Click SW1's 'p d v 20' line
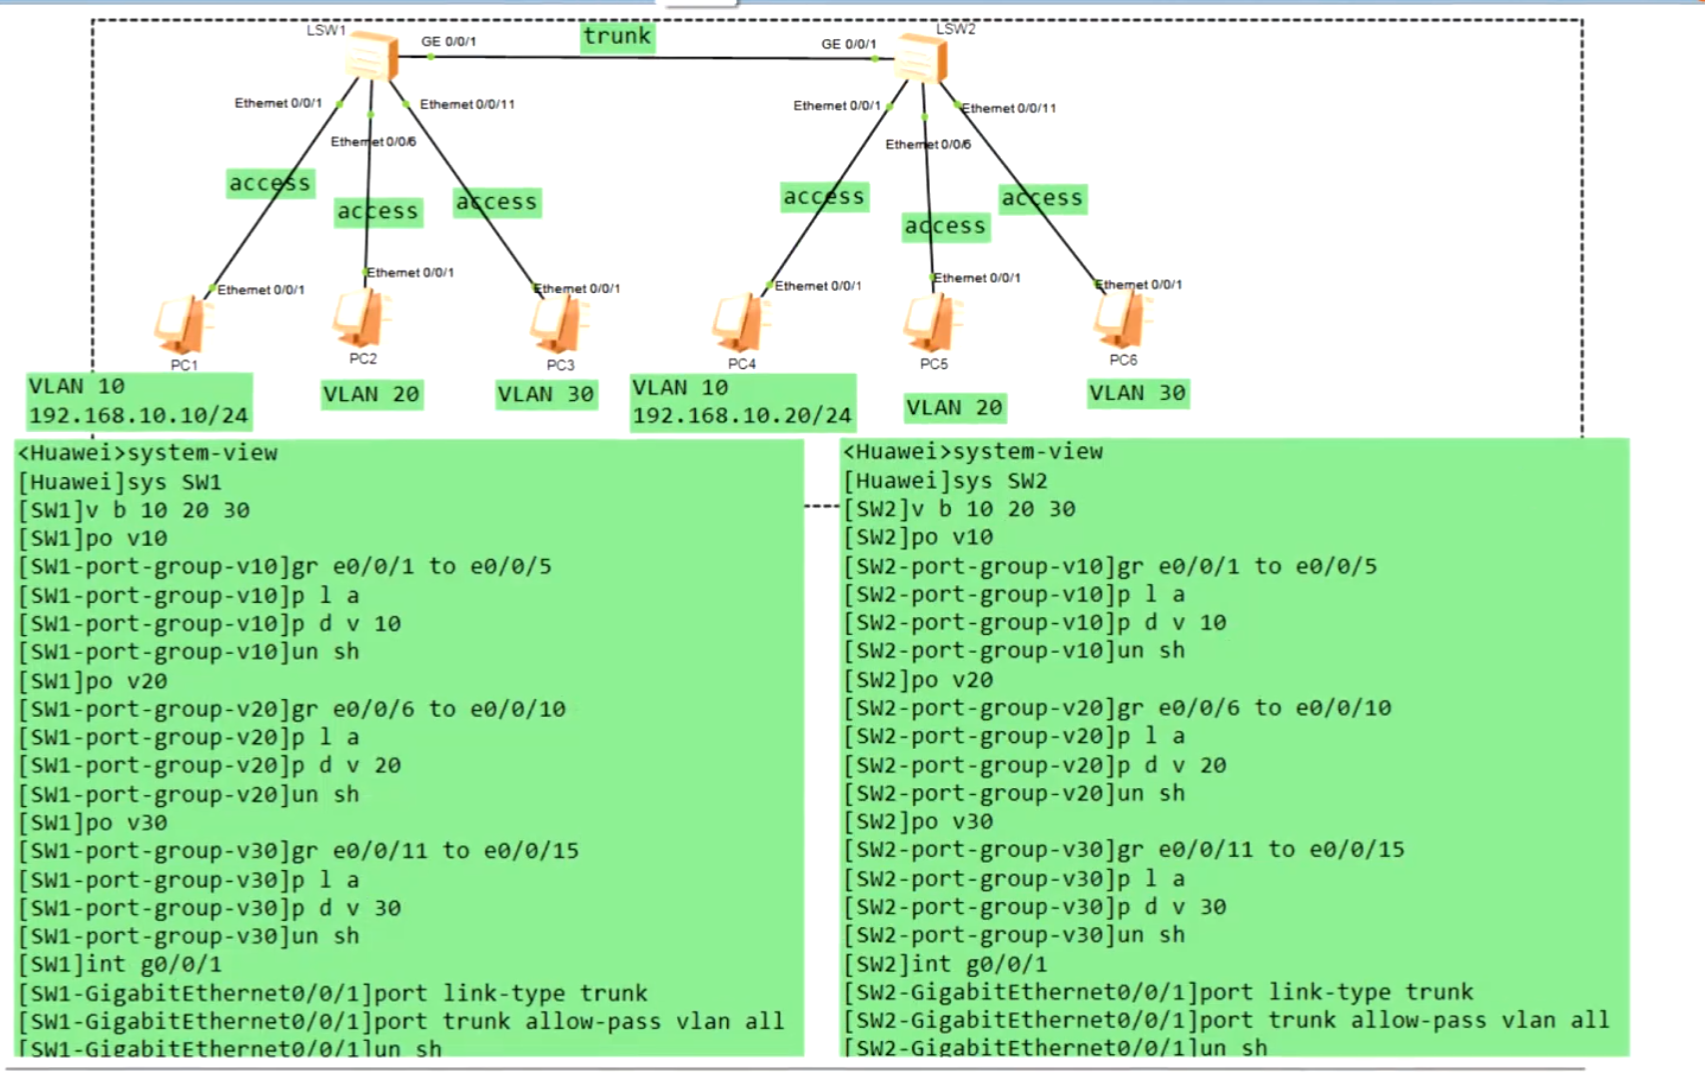 point(210,766)
